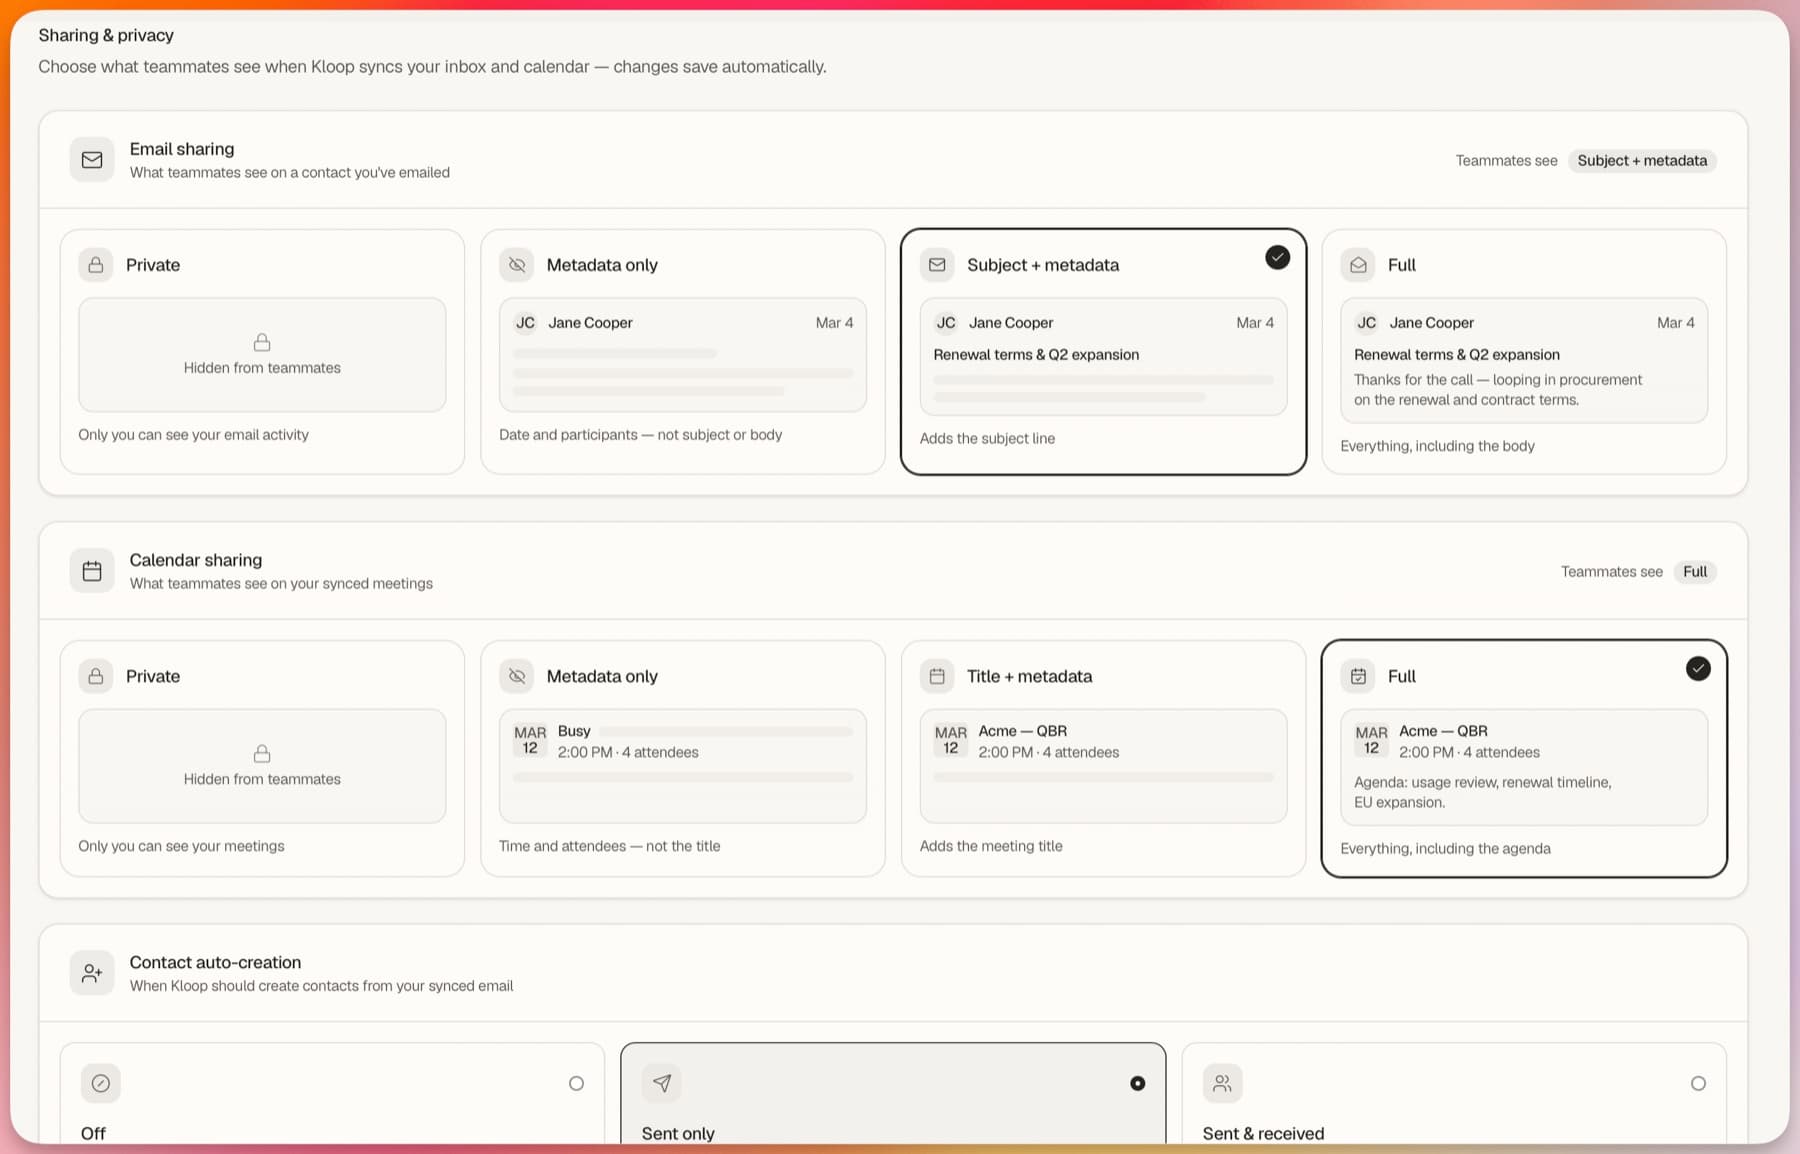Click checkmark on Subject + metadata card
Viewport: 1800px width, 1154px height.
1277,257
